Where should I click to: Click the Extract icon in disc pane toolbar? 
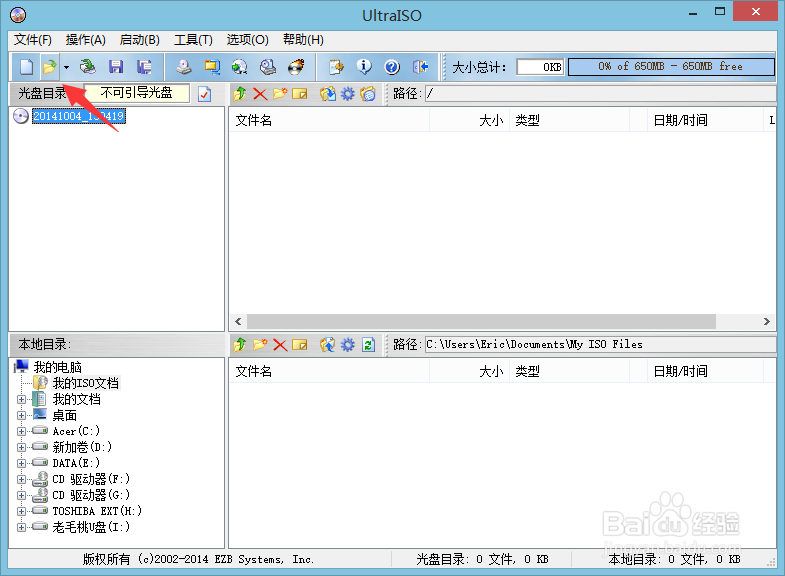tap(328, 94)
